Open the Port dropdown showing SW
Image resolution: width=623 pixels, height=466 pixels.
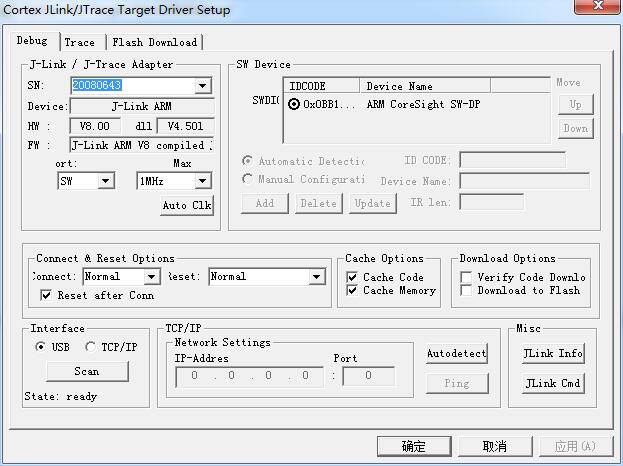pyautogui.click(x=106, y=181)
